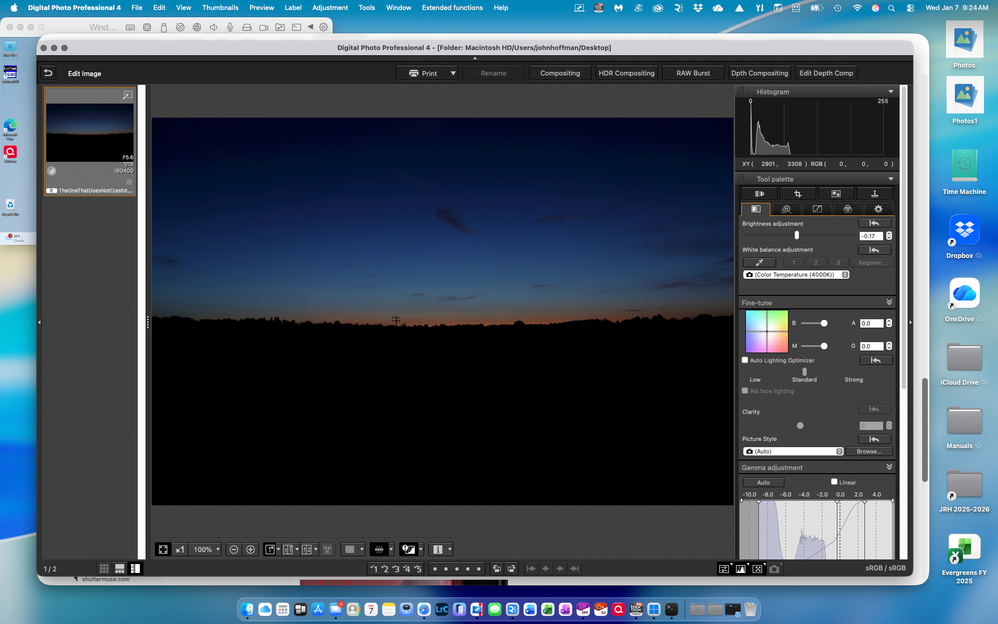Click the zoom in plus button
Viewport: 998px width, 624px height.
click(x=250, y=549)
